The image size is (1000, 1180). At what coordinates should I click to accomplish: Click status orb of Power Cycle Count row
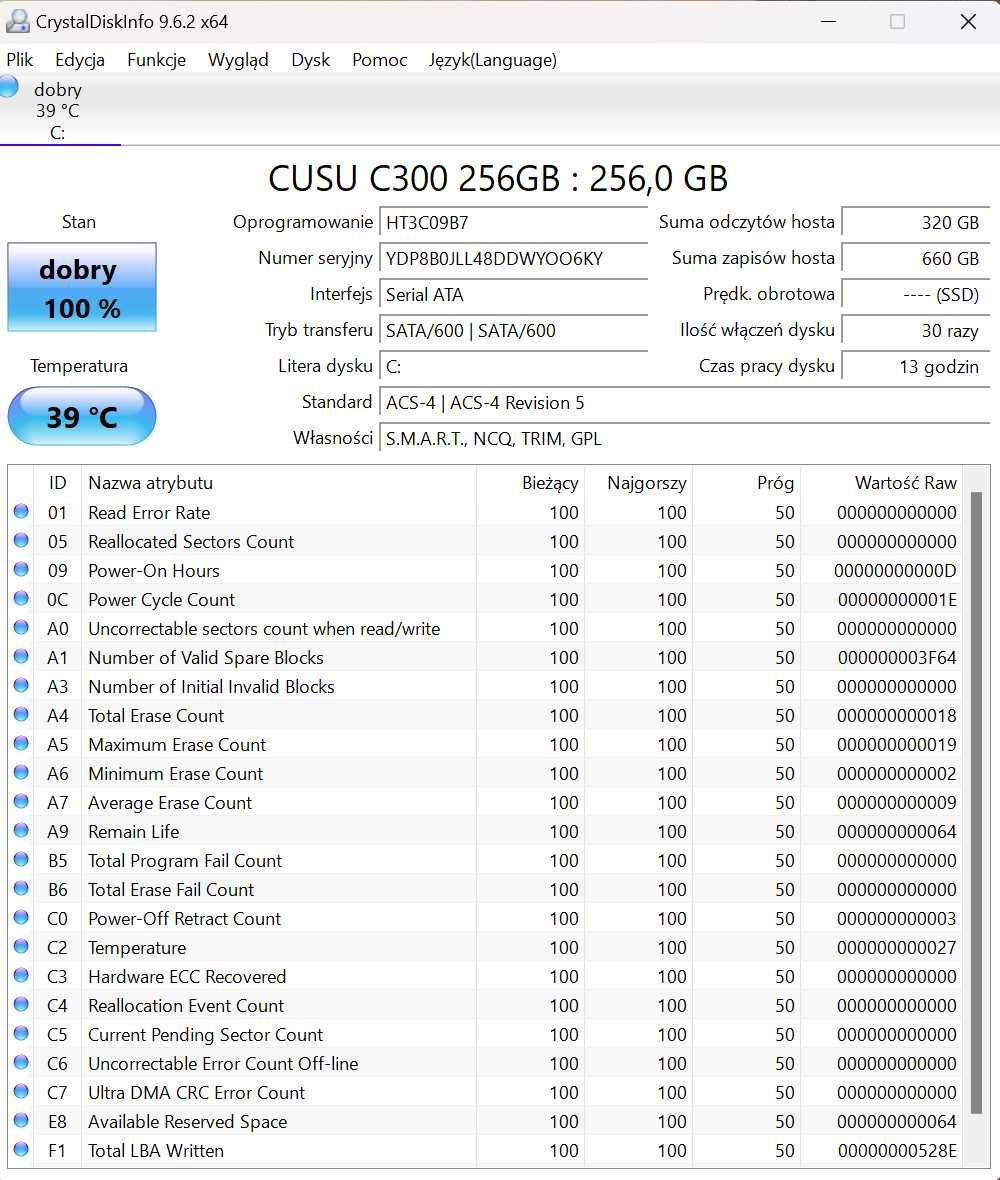21,598
